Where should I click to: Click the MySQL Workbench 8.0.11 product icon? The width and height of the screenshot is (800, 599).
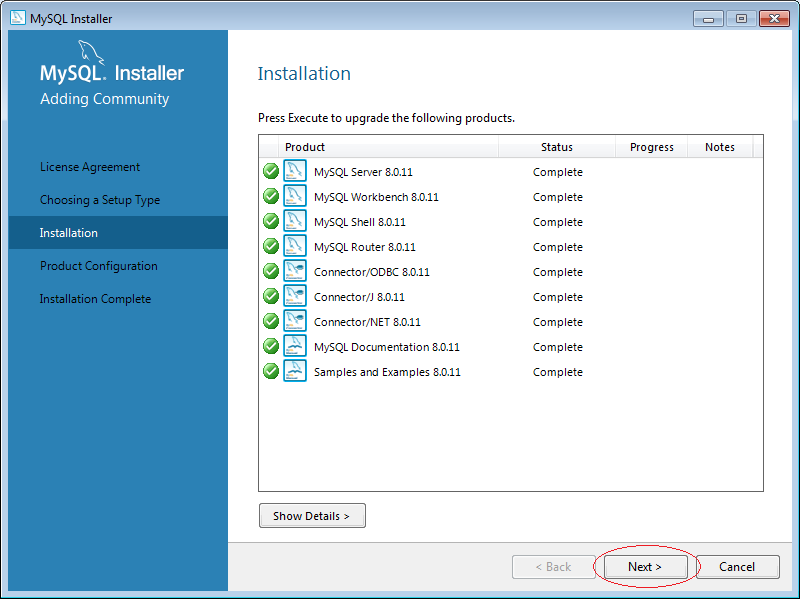click(x=295, y=196)
